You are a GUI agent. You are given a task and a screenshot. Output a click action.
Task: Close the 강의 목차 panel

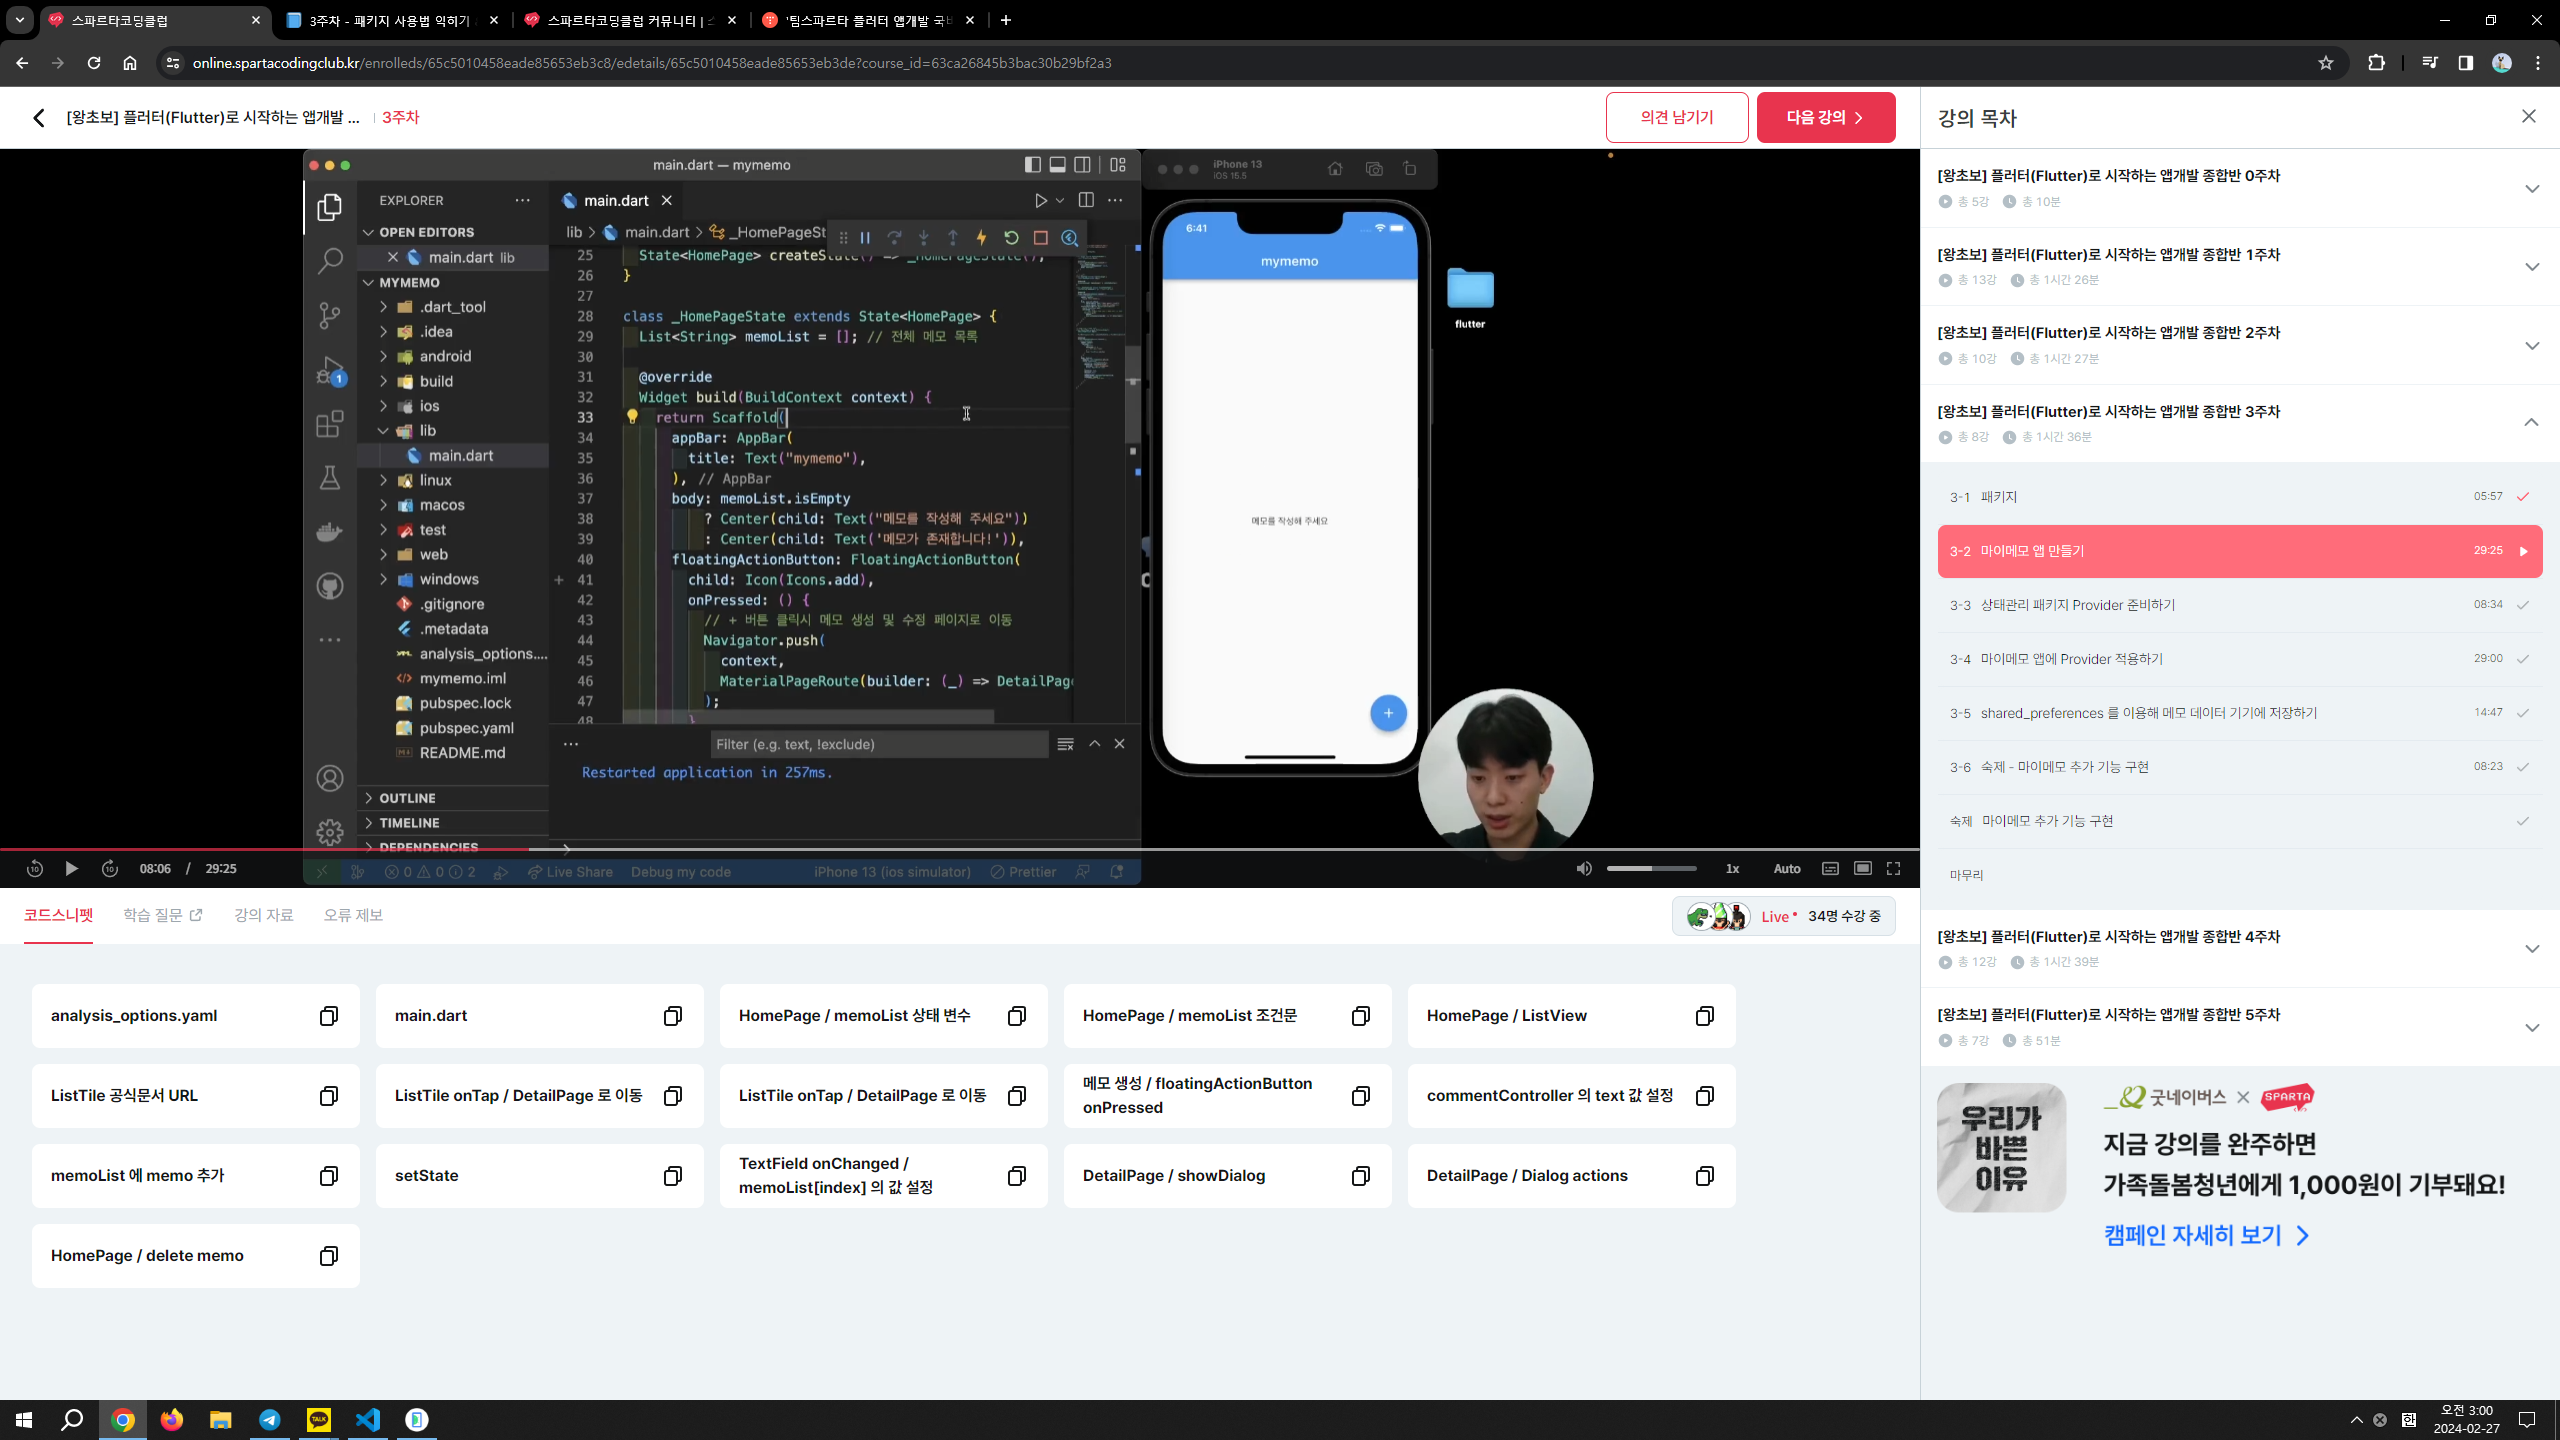2529,116
